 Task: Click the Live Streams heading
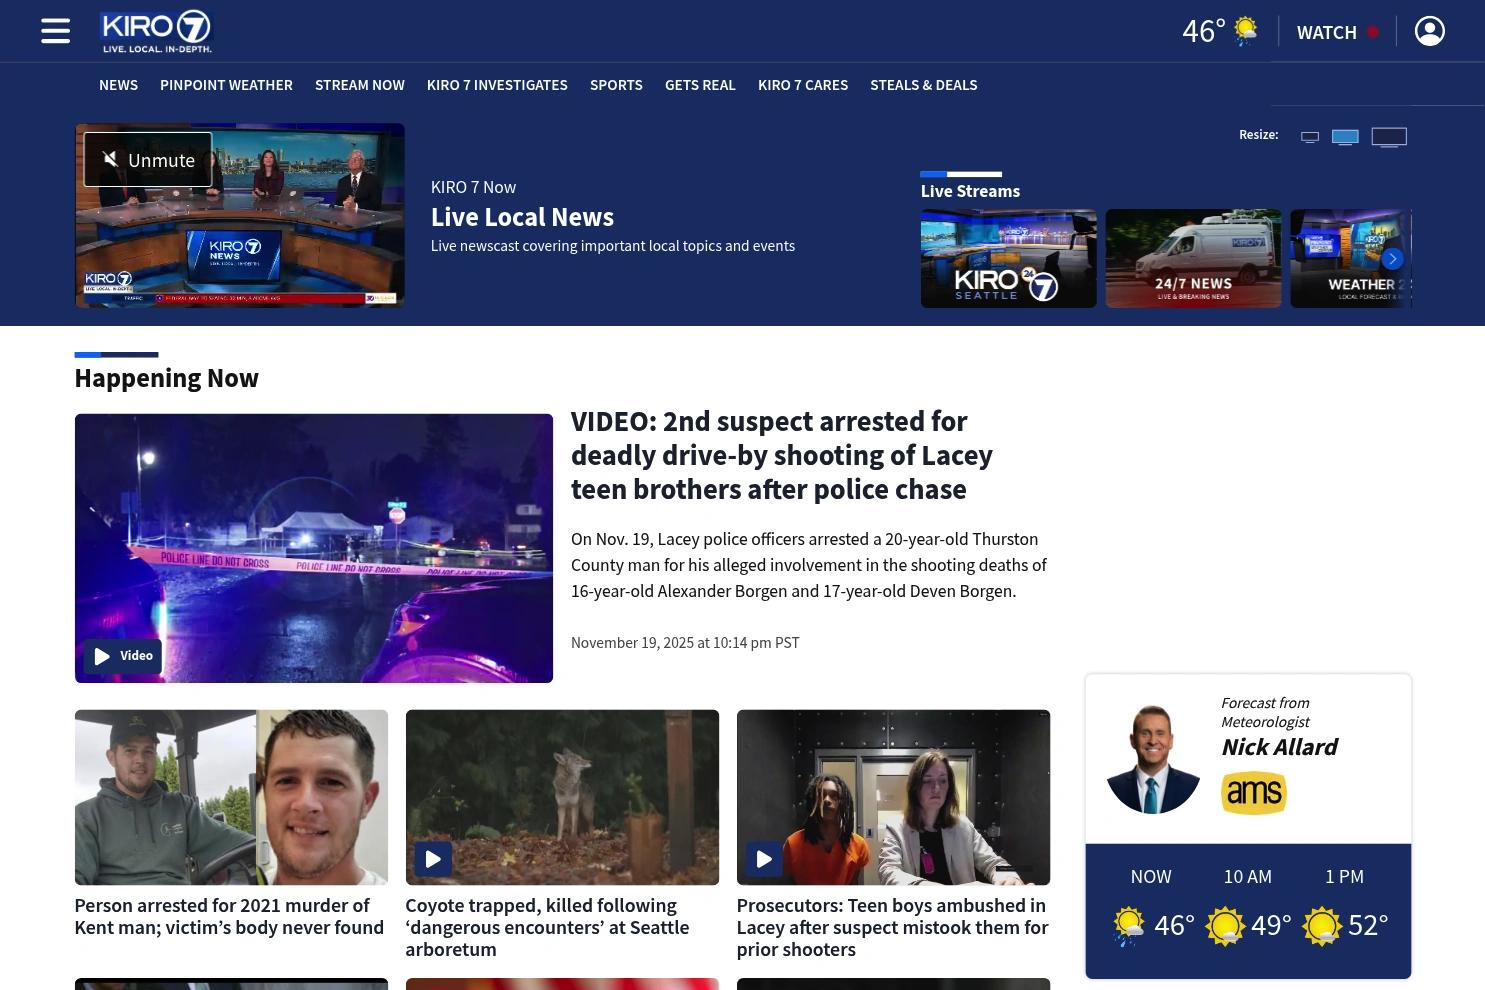970,191
